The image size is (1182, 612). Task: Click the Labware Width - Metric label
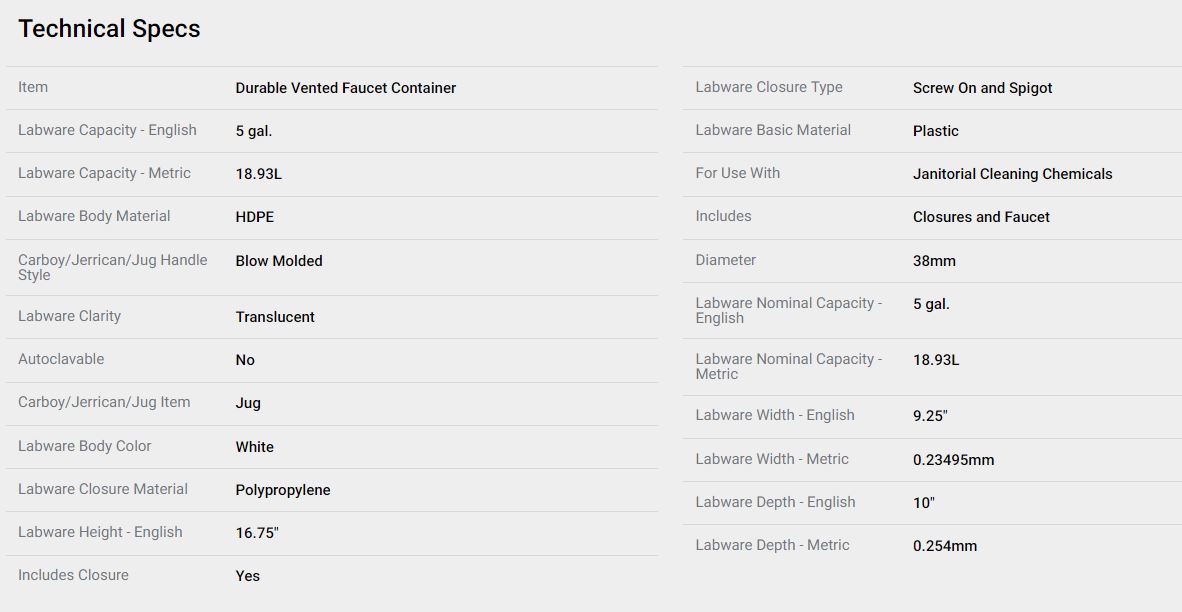772,458
